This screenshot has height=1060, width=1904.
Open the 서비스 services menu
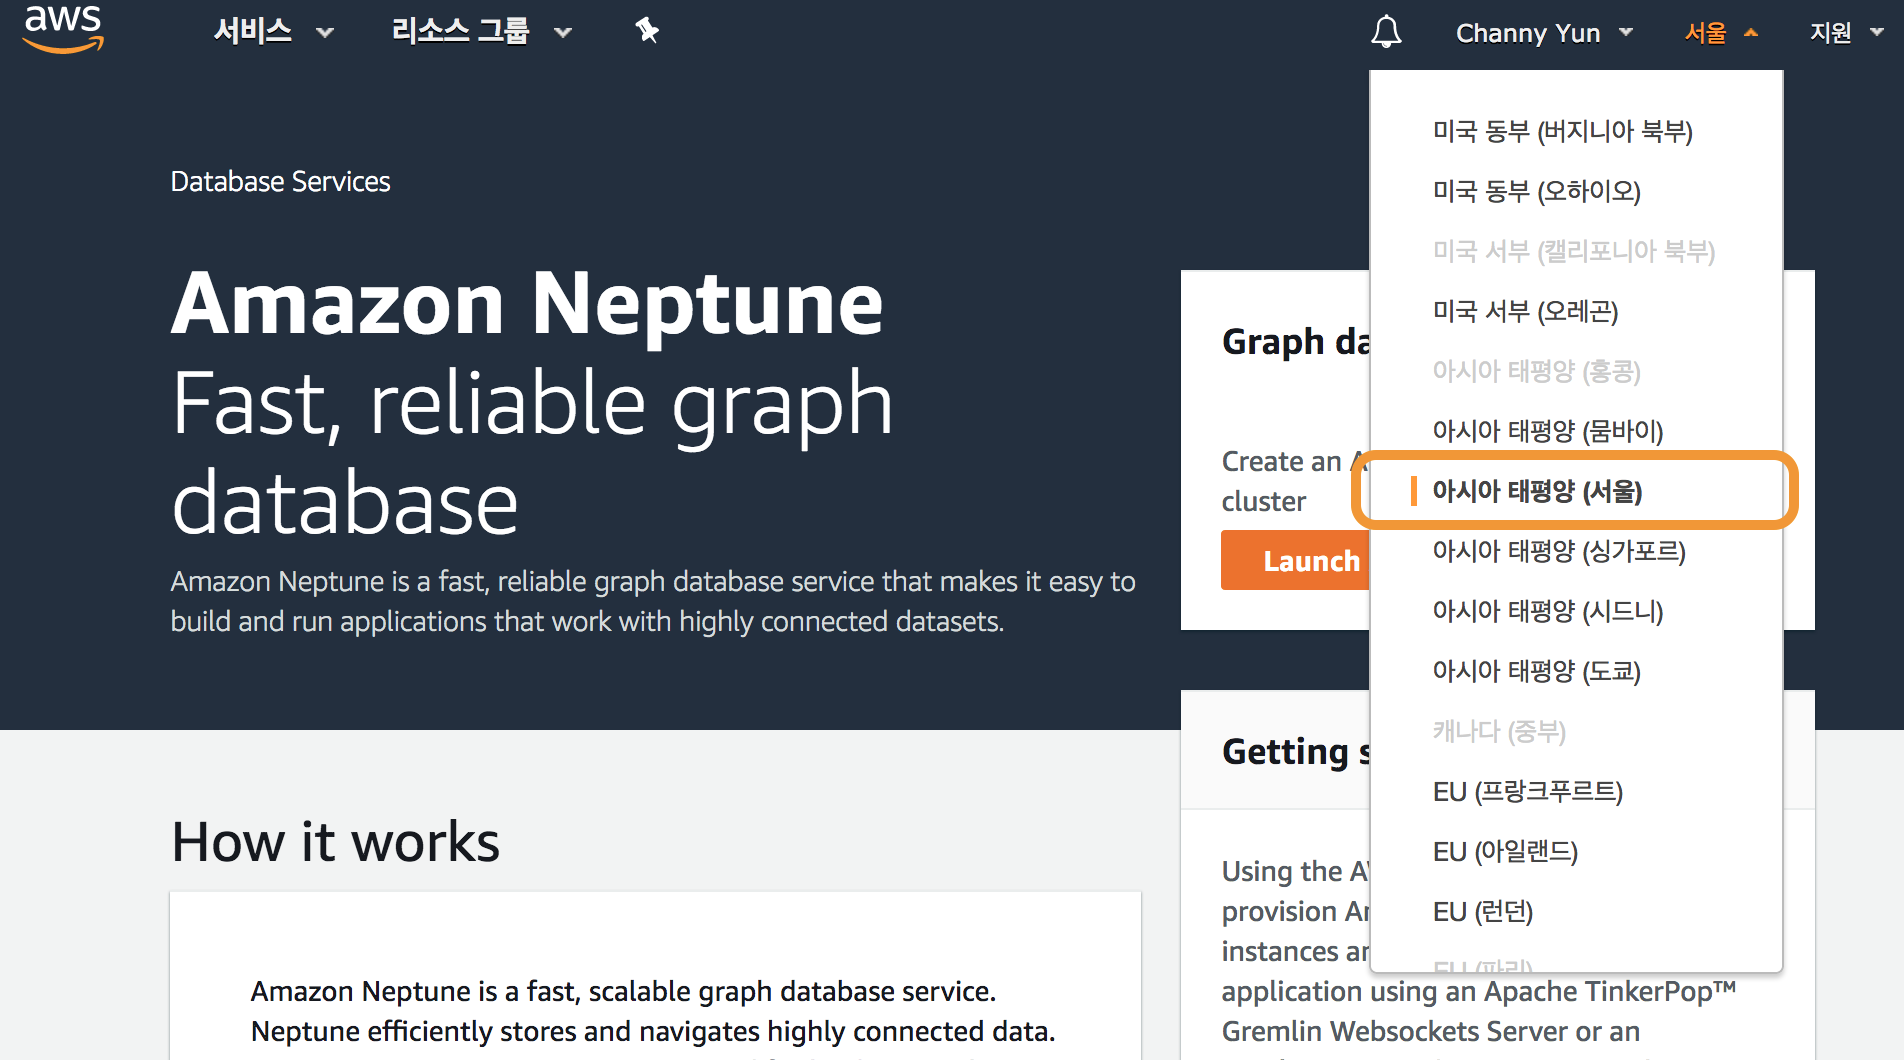pyautogui.click(x=272, y=32)
